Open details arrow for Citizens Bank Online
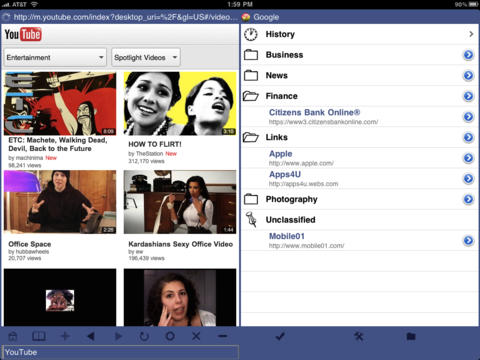Viewport: 480px width, 360px height. point(468,117)
